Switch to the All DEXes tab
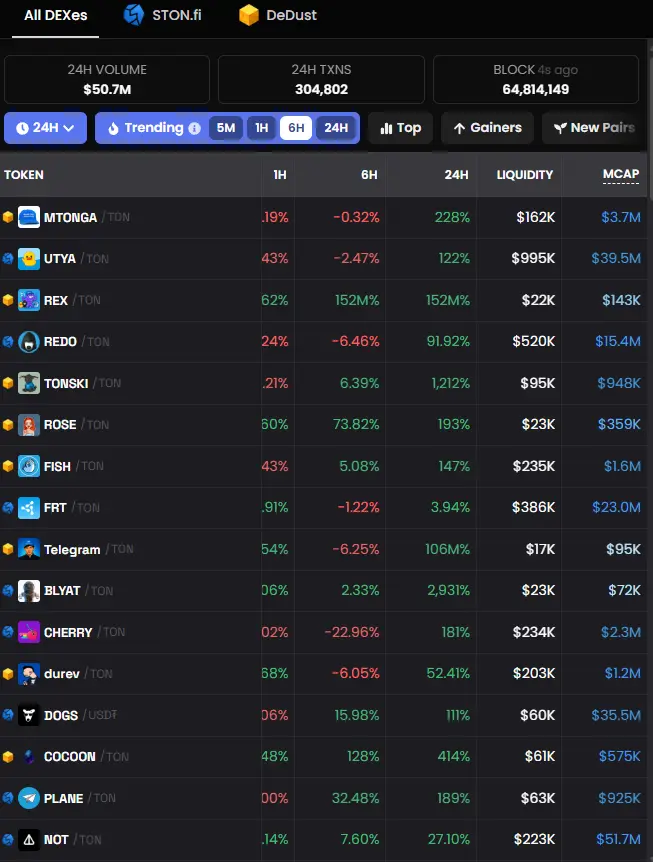Screen dimensions: 653x862 [56, 15]
